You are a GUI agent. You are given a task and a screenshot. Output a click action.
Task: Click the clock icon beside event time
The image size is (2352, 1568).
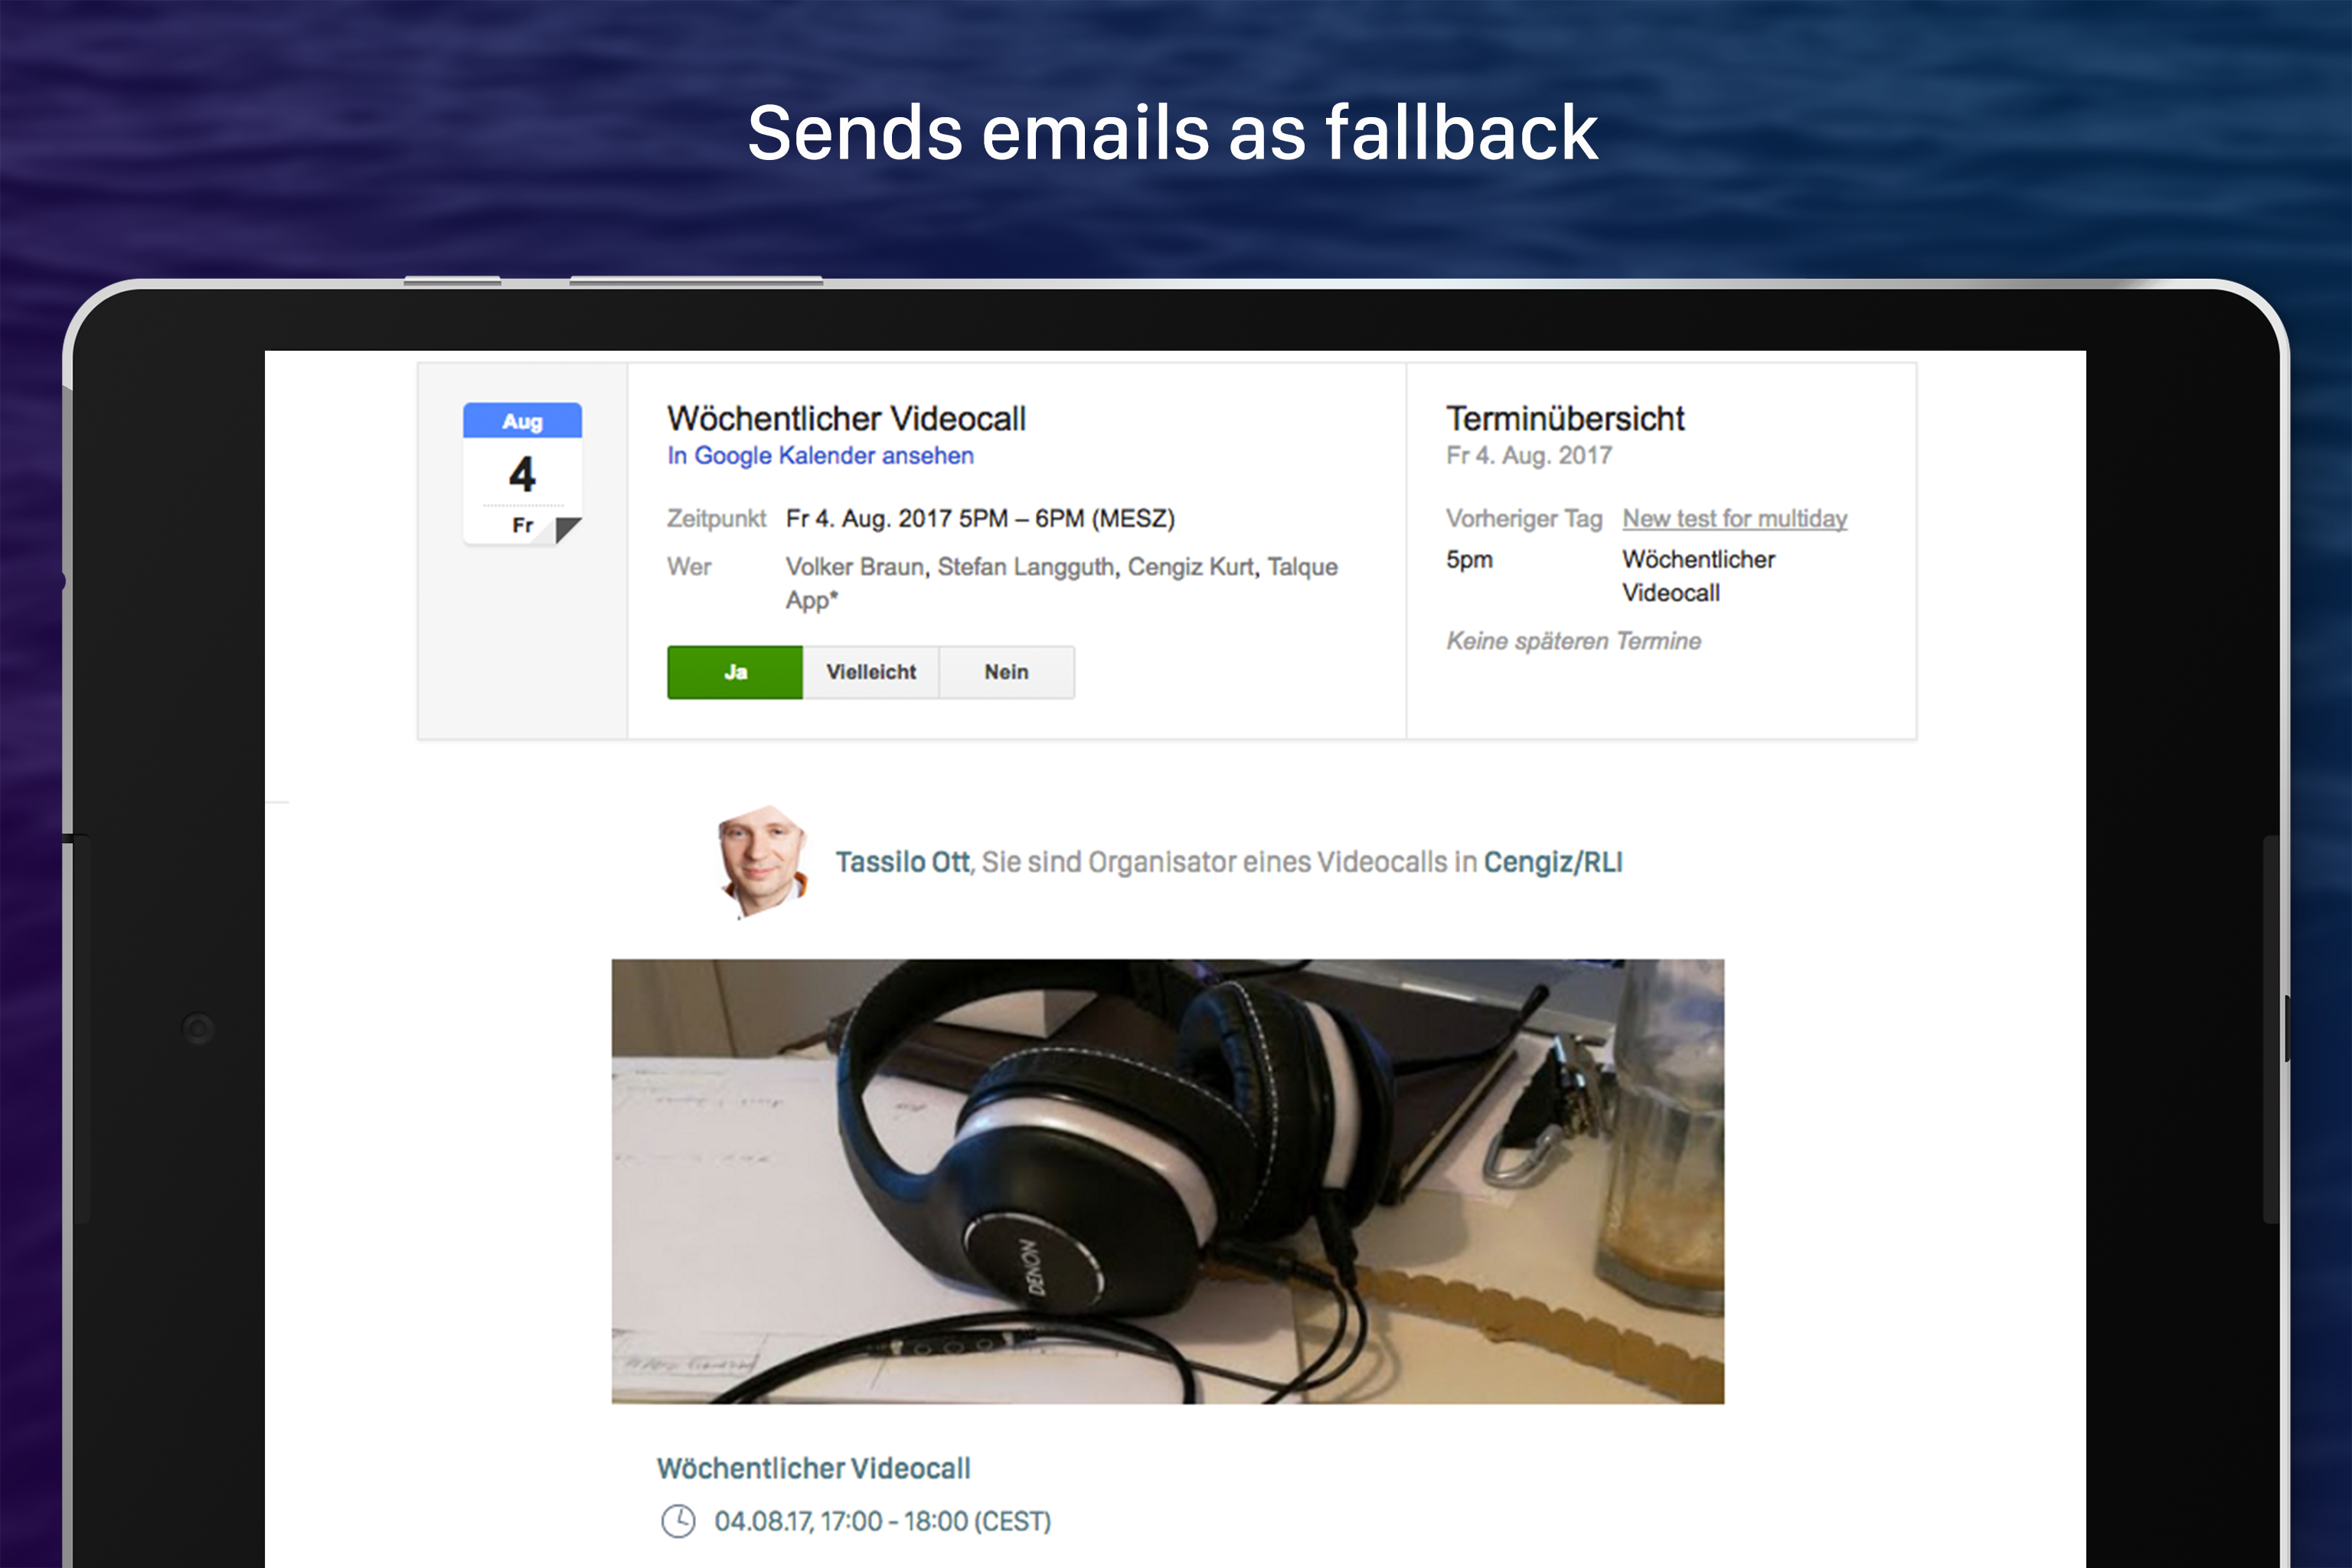click(678, 1521)
